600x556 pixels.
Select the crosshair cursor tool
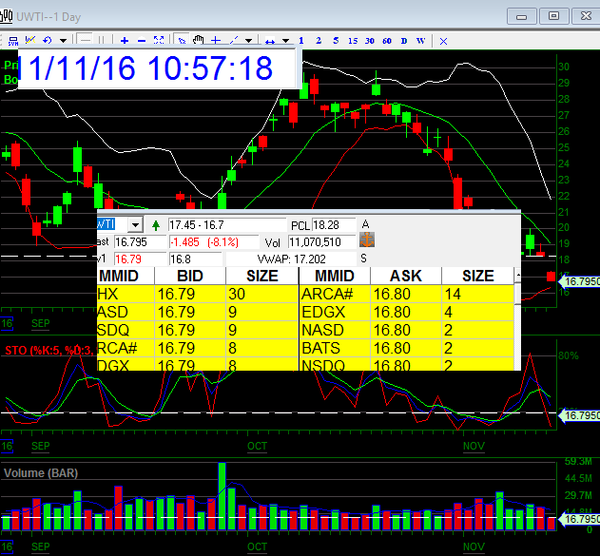coord(215,40)
